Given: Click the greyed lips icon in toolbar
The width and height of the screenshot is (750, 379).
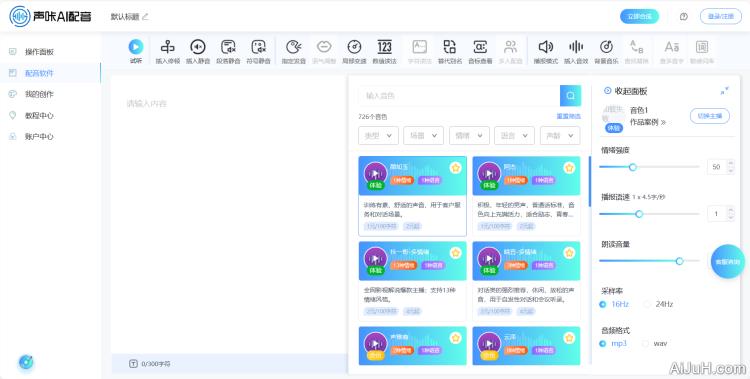Looking at the screenshot, I should point(324,46).
